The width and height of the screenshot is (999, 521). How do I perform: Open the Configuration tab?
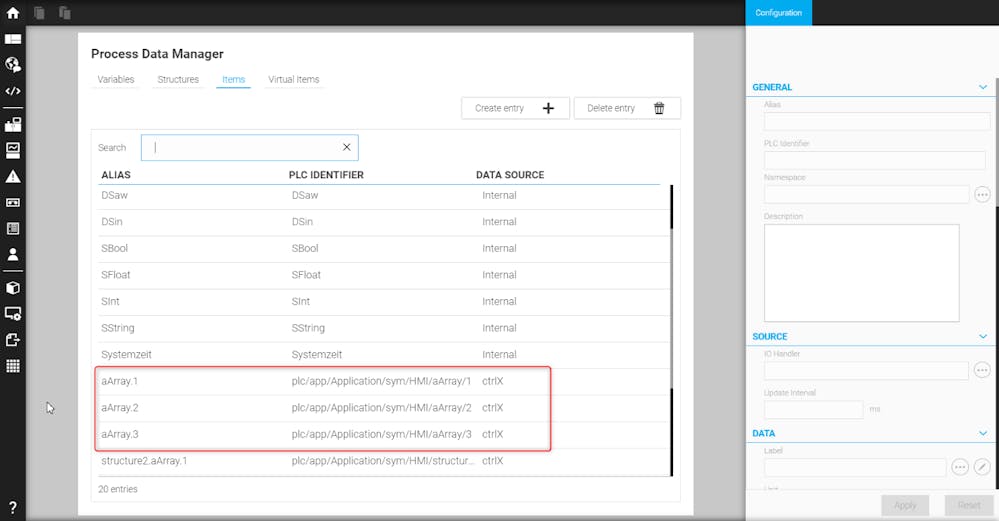(779, 13)
